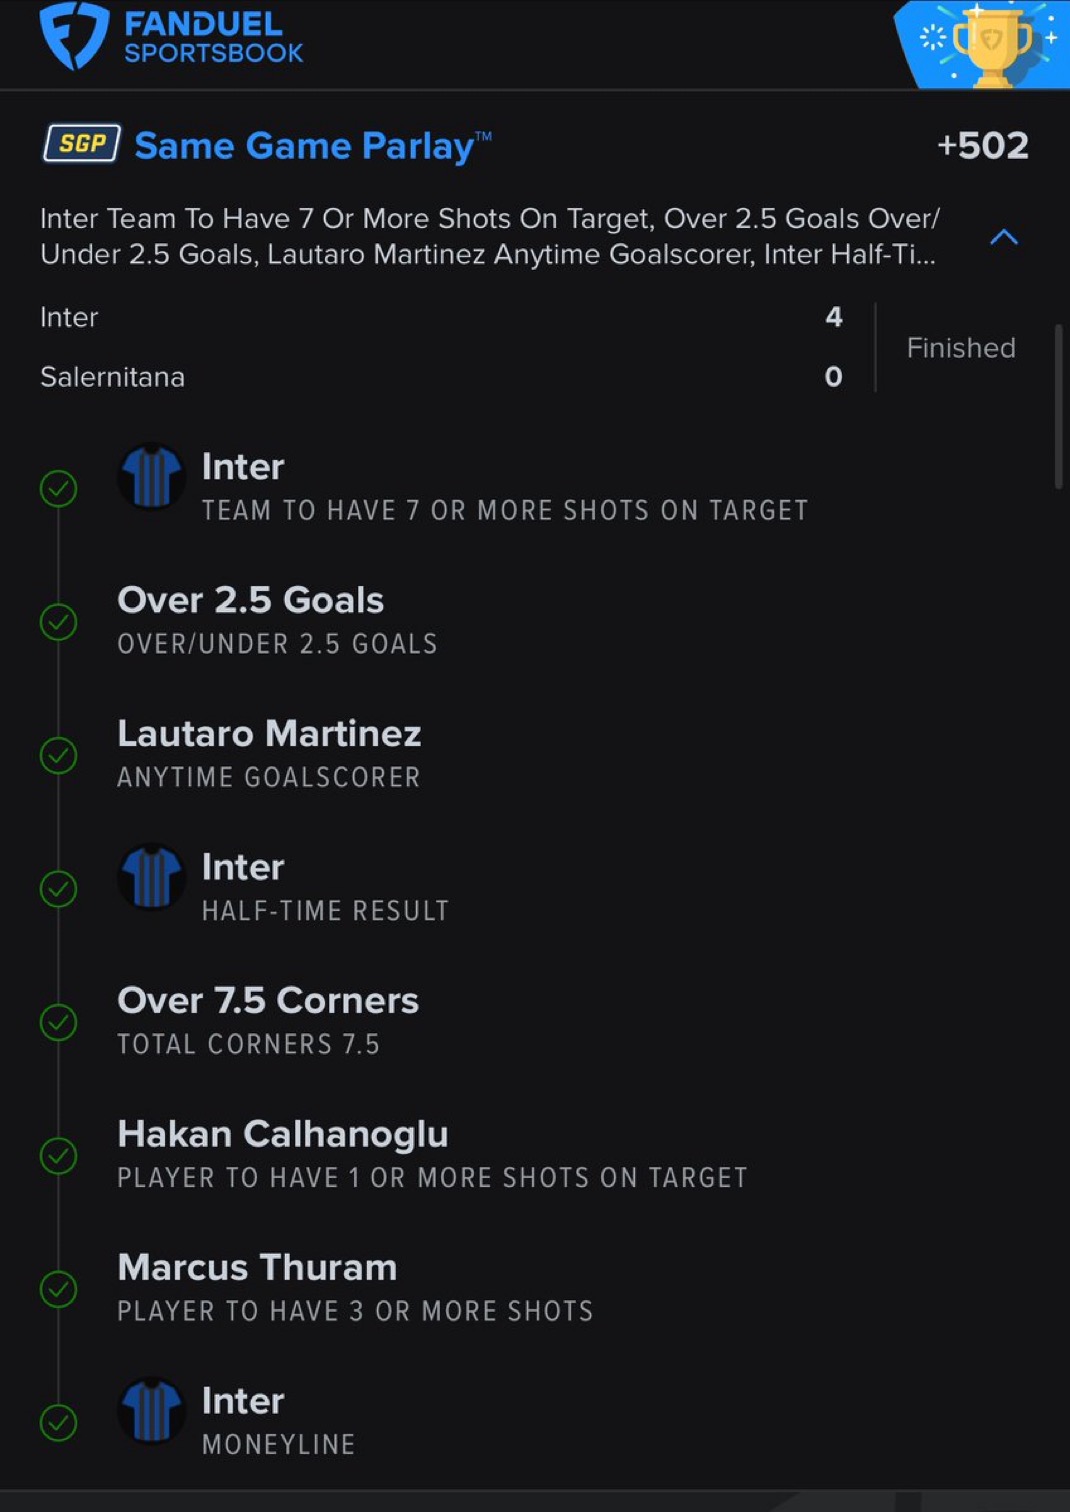This screenshot has height=1512, width=1070.
Task: Click the SGP badge icon
Action: click(82, 144)
